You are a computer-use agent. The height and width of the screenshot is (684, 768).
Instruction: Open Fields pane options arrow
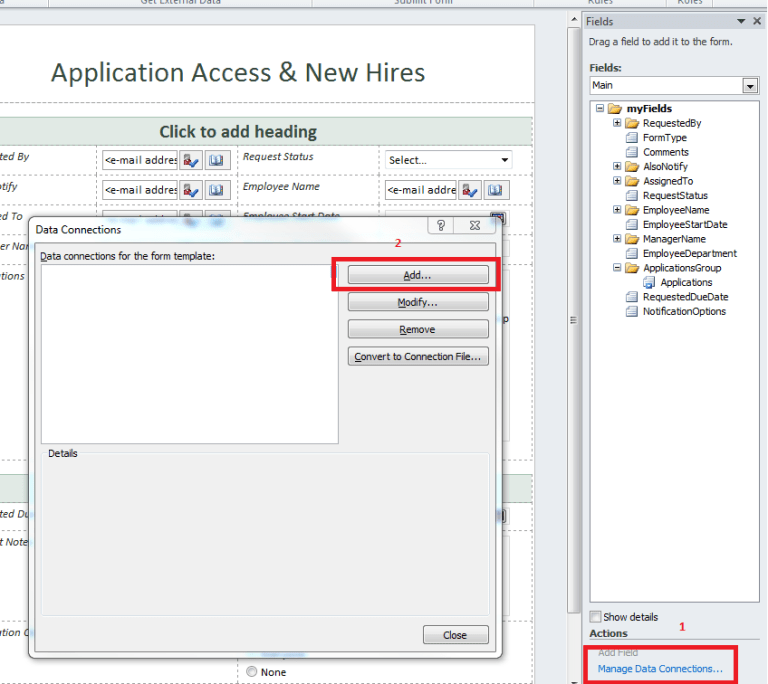coord(741,21)
